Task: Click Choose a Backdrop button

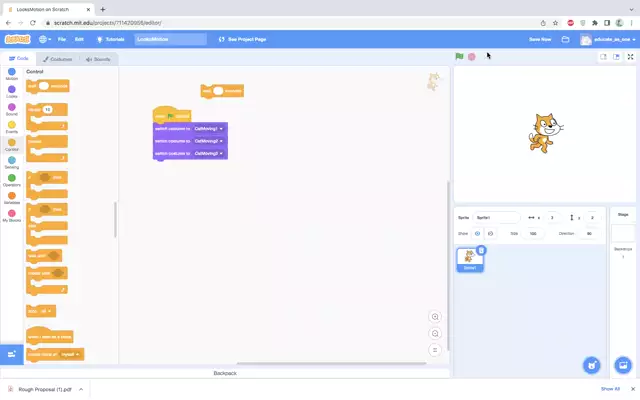Action: 623,365
